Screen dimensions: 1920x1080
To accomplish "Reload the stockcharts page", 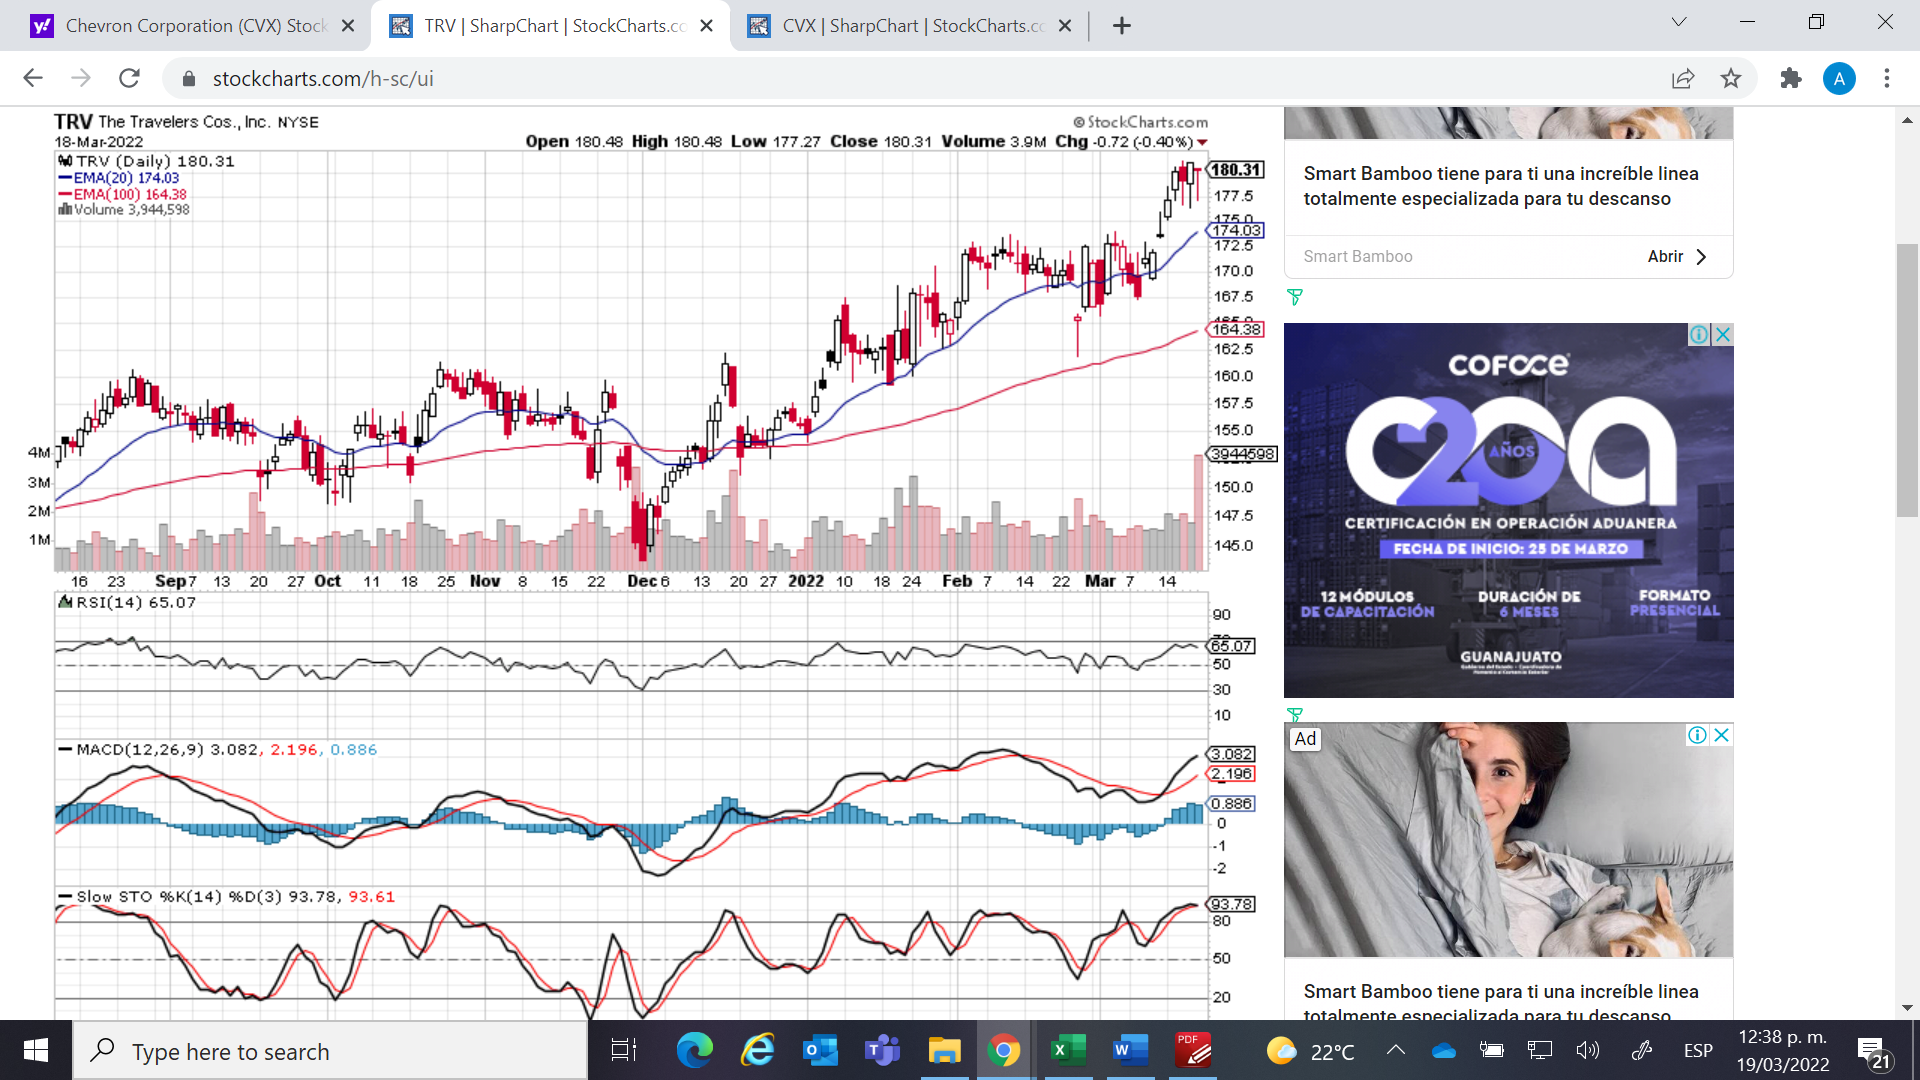I will (129, 78).
